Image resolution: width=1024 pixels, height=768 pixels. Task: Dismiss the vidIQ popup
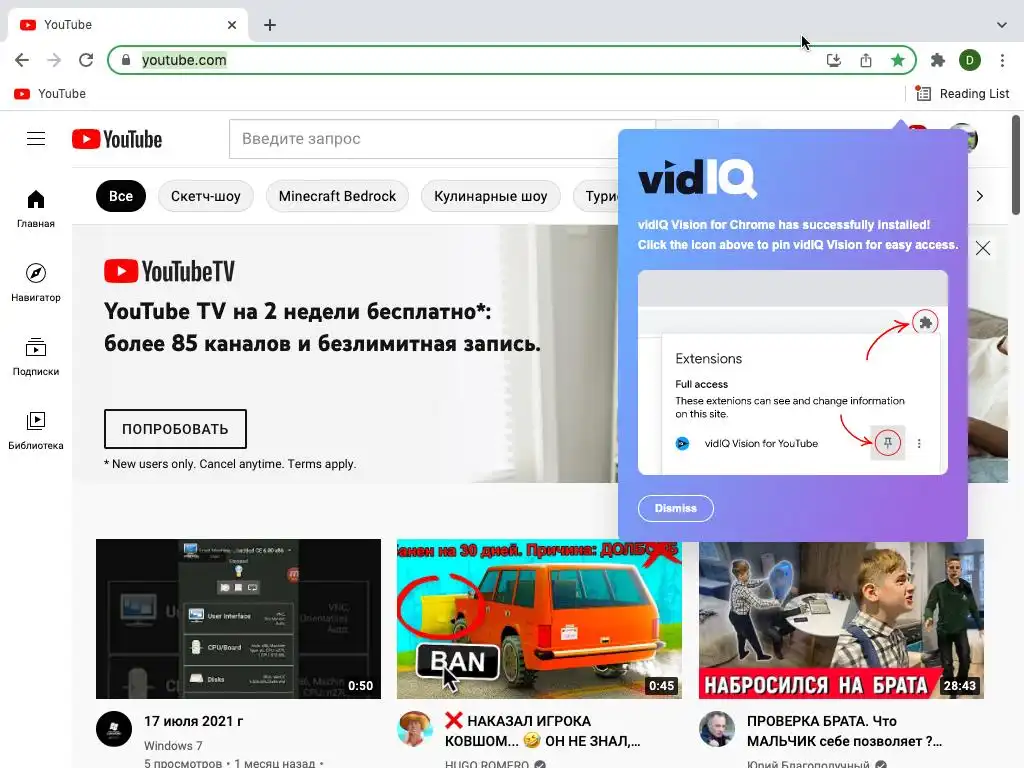pos(675,508)
